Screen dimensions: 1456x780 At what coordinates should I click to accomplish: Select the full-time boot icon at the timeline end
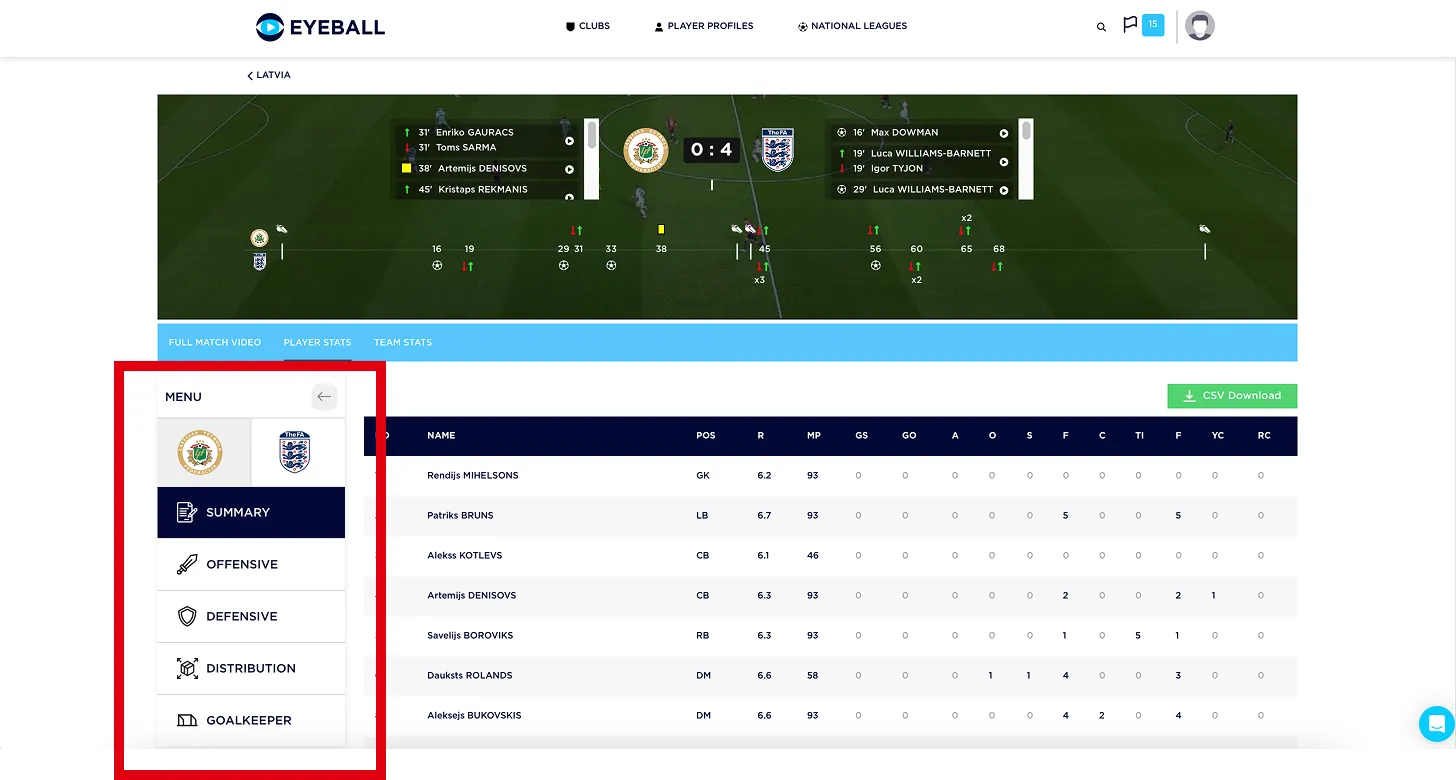point(1205,229)
